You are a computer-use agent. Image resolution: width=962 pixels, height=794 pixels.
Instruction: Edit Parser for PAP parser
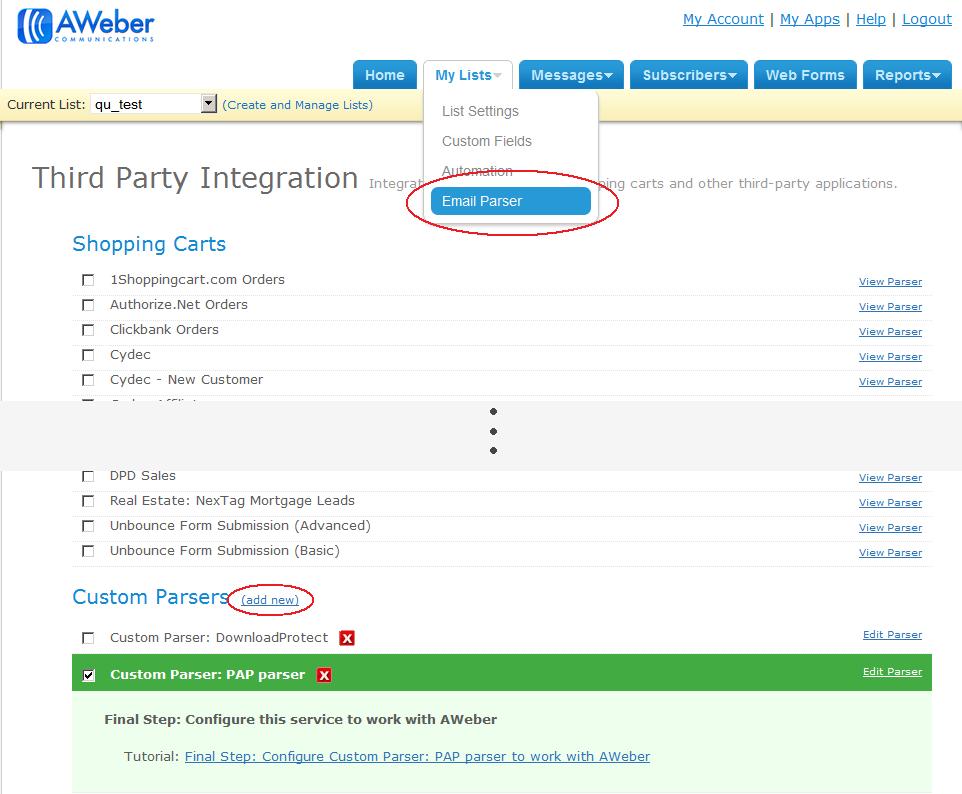point(892,672)
